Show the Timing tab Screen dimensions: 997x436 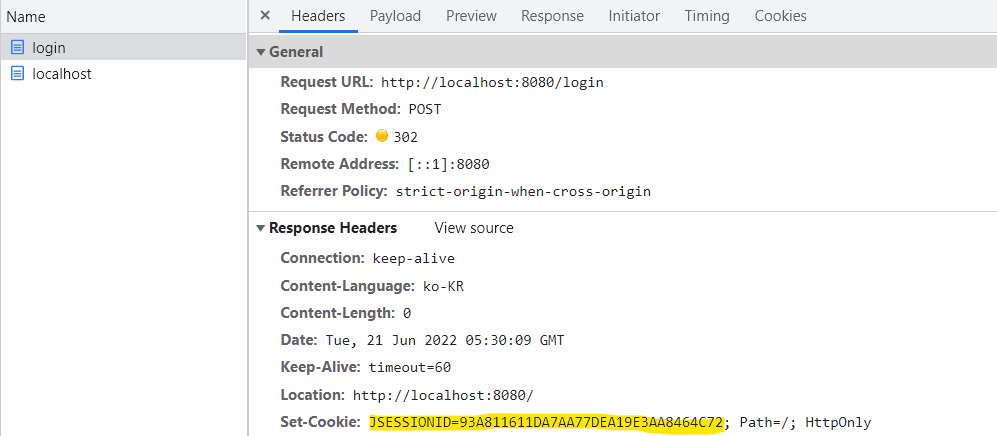(707, 17)
